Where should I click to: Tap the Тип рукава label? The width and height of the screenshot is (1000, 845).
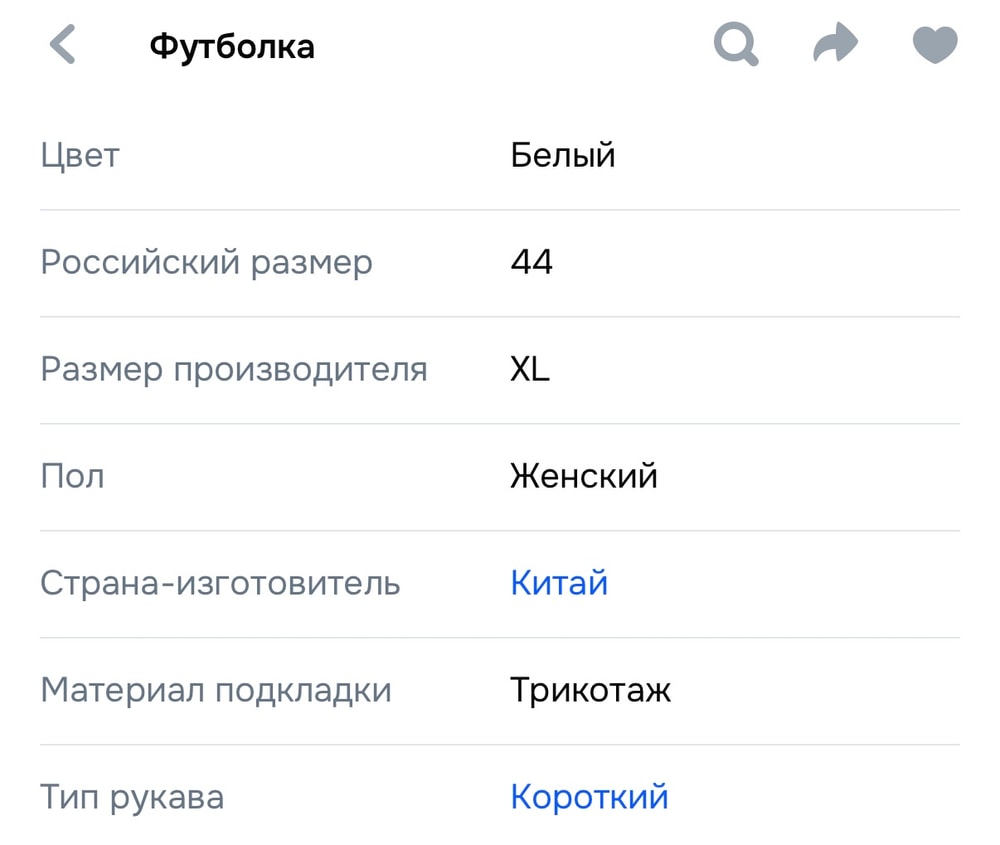click(132, 797)
